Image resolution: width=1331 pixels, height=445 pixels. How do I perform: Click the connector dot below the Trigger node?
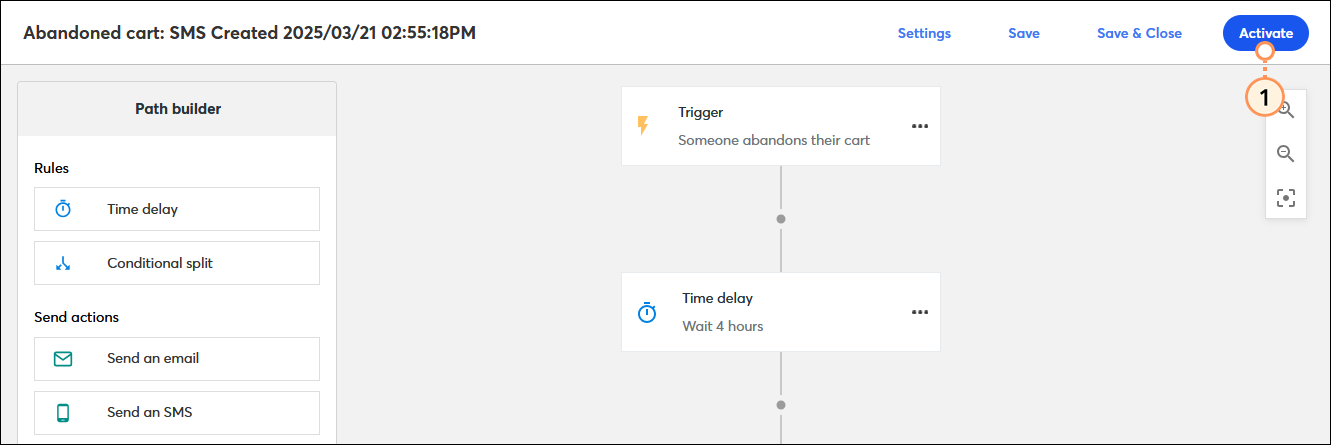[781, 218]
